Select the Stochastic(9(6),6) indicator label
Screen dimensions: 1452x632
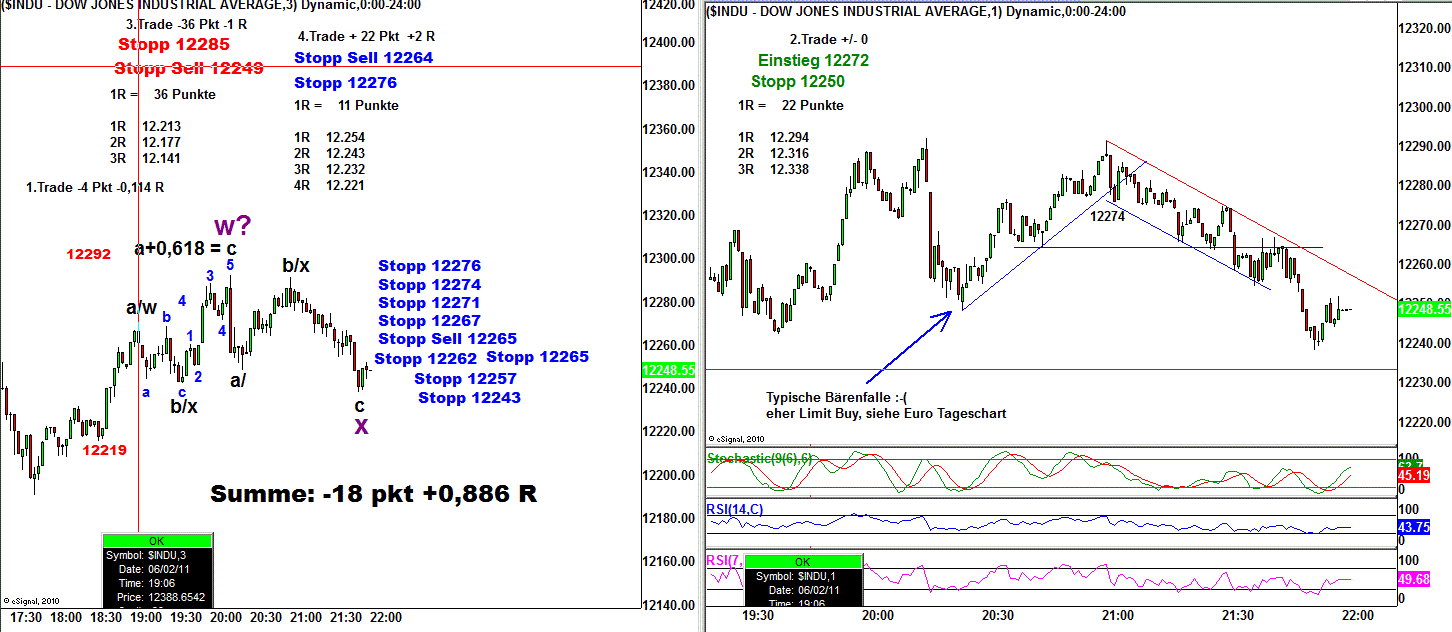(756, 458)
